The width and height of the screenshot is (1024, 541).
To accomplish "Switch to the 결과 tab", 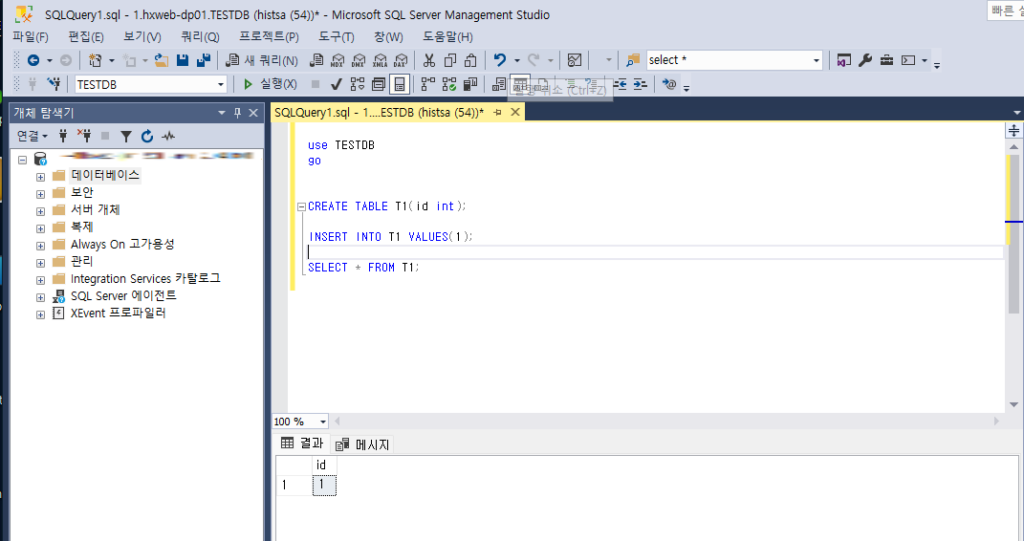I will point(302,443).
